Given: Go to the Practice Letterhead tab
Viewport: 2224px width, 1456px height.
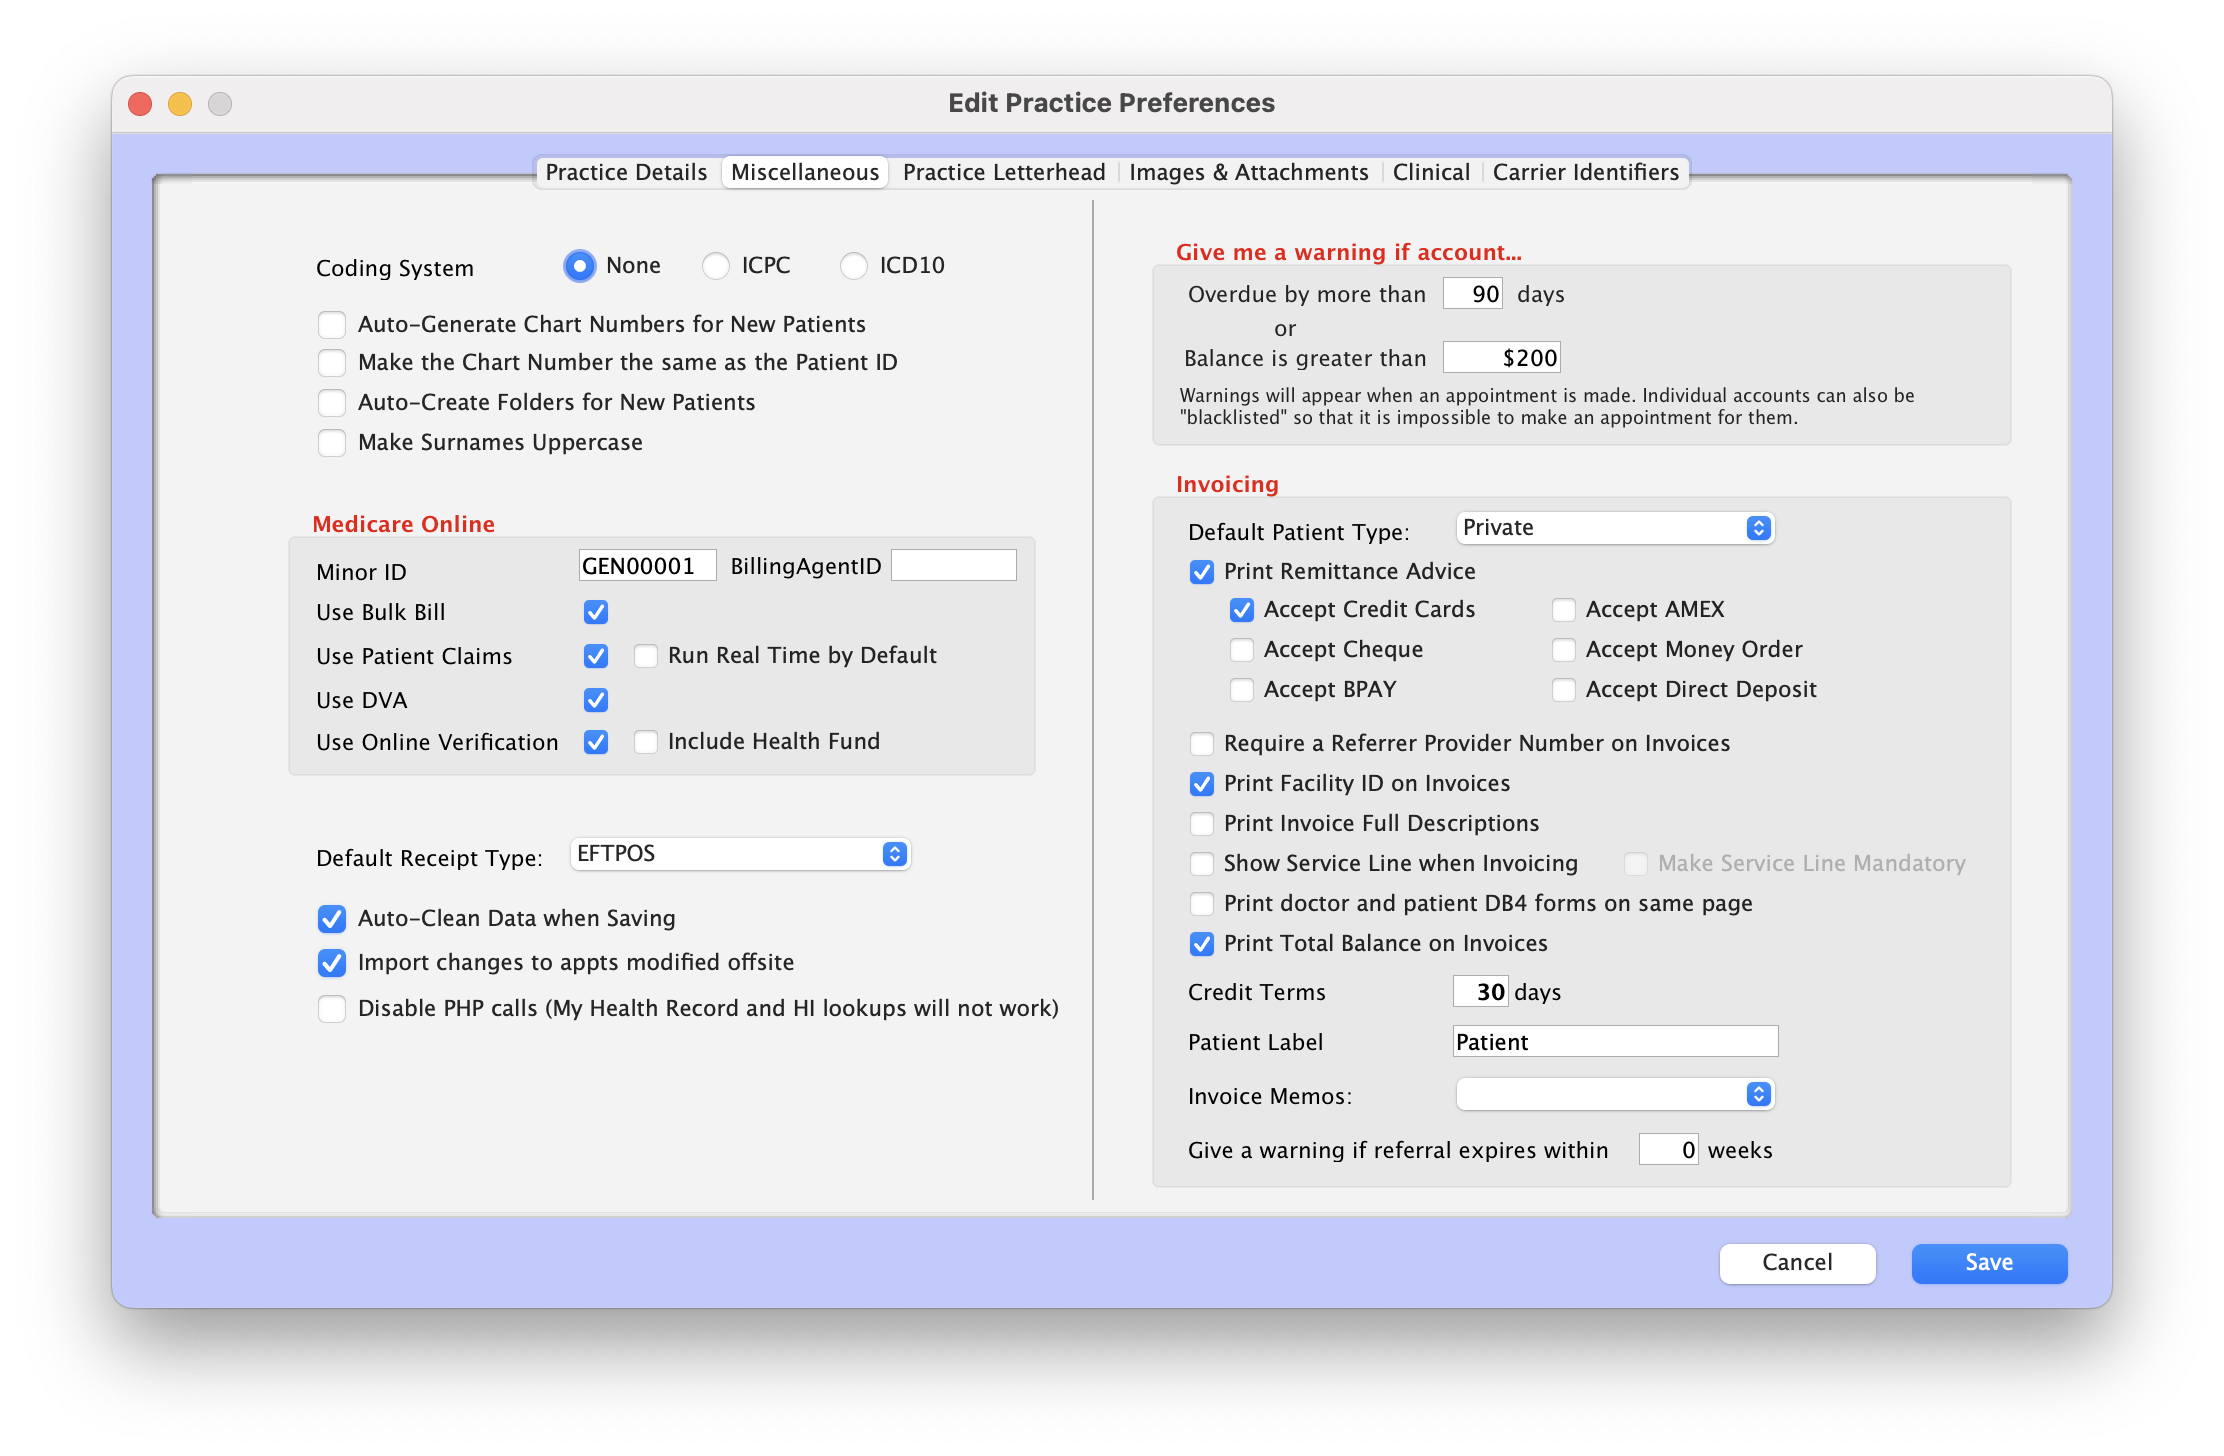Looking at the screenshot, I should 1004,172.
